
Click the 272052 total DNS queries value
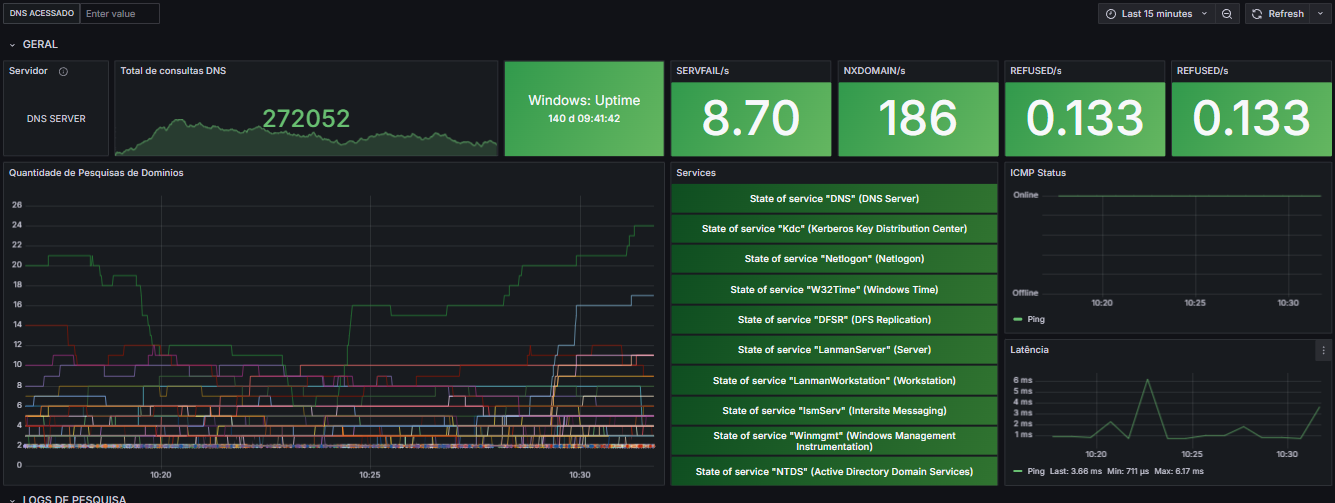(306, 119)
